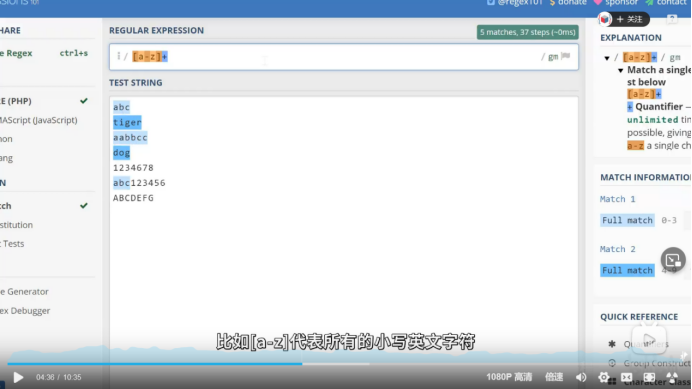Screen dimensions: 692x389
Task: Choose the Substitution function
Action: [x=16, y=225]
